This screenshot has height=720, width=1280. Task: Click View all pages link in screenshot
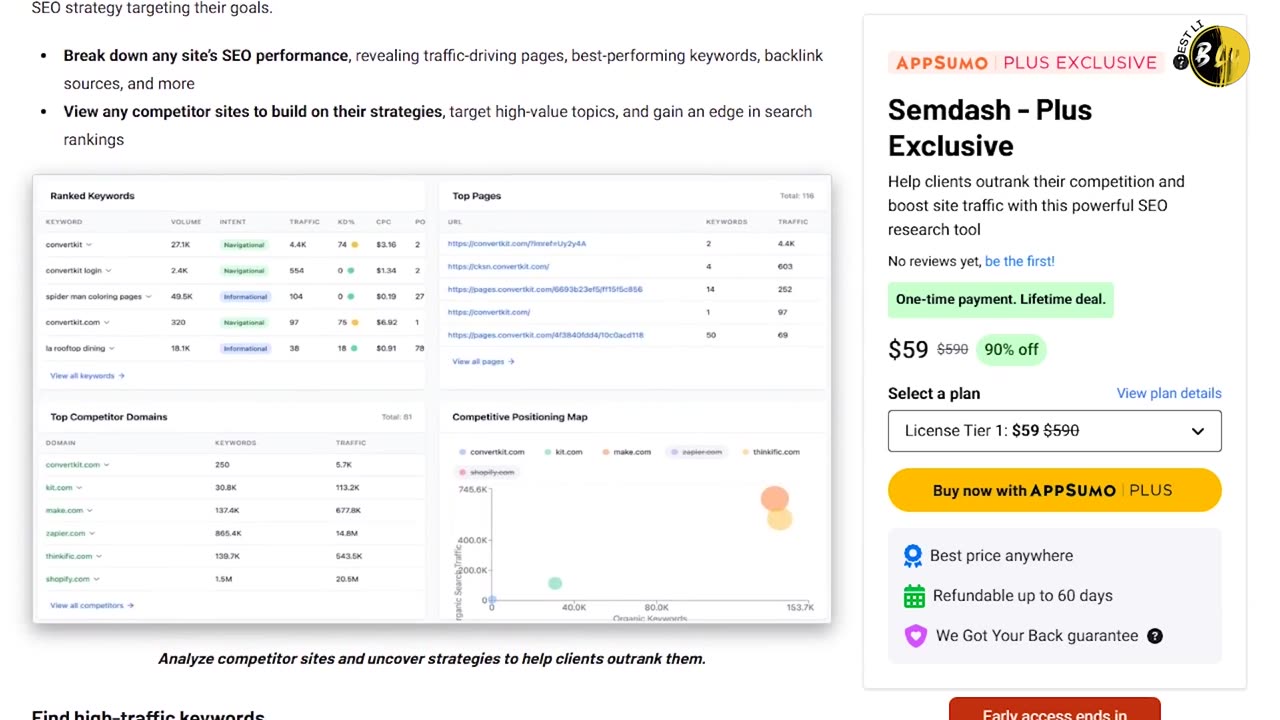click(483, 362)
